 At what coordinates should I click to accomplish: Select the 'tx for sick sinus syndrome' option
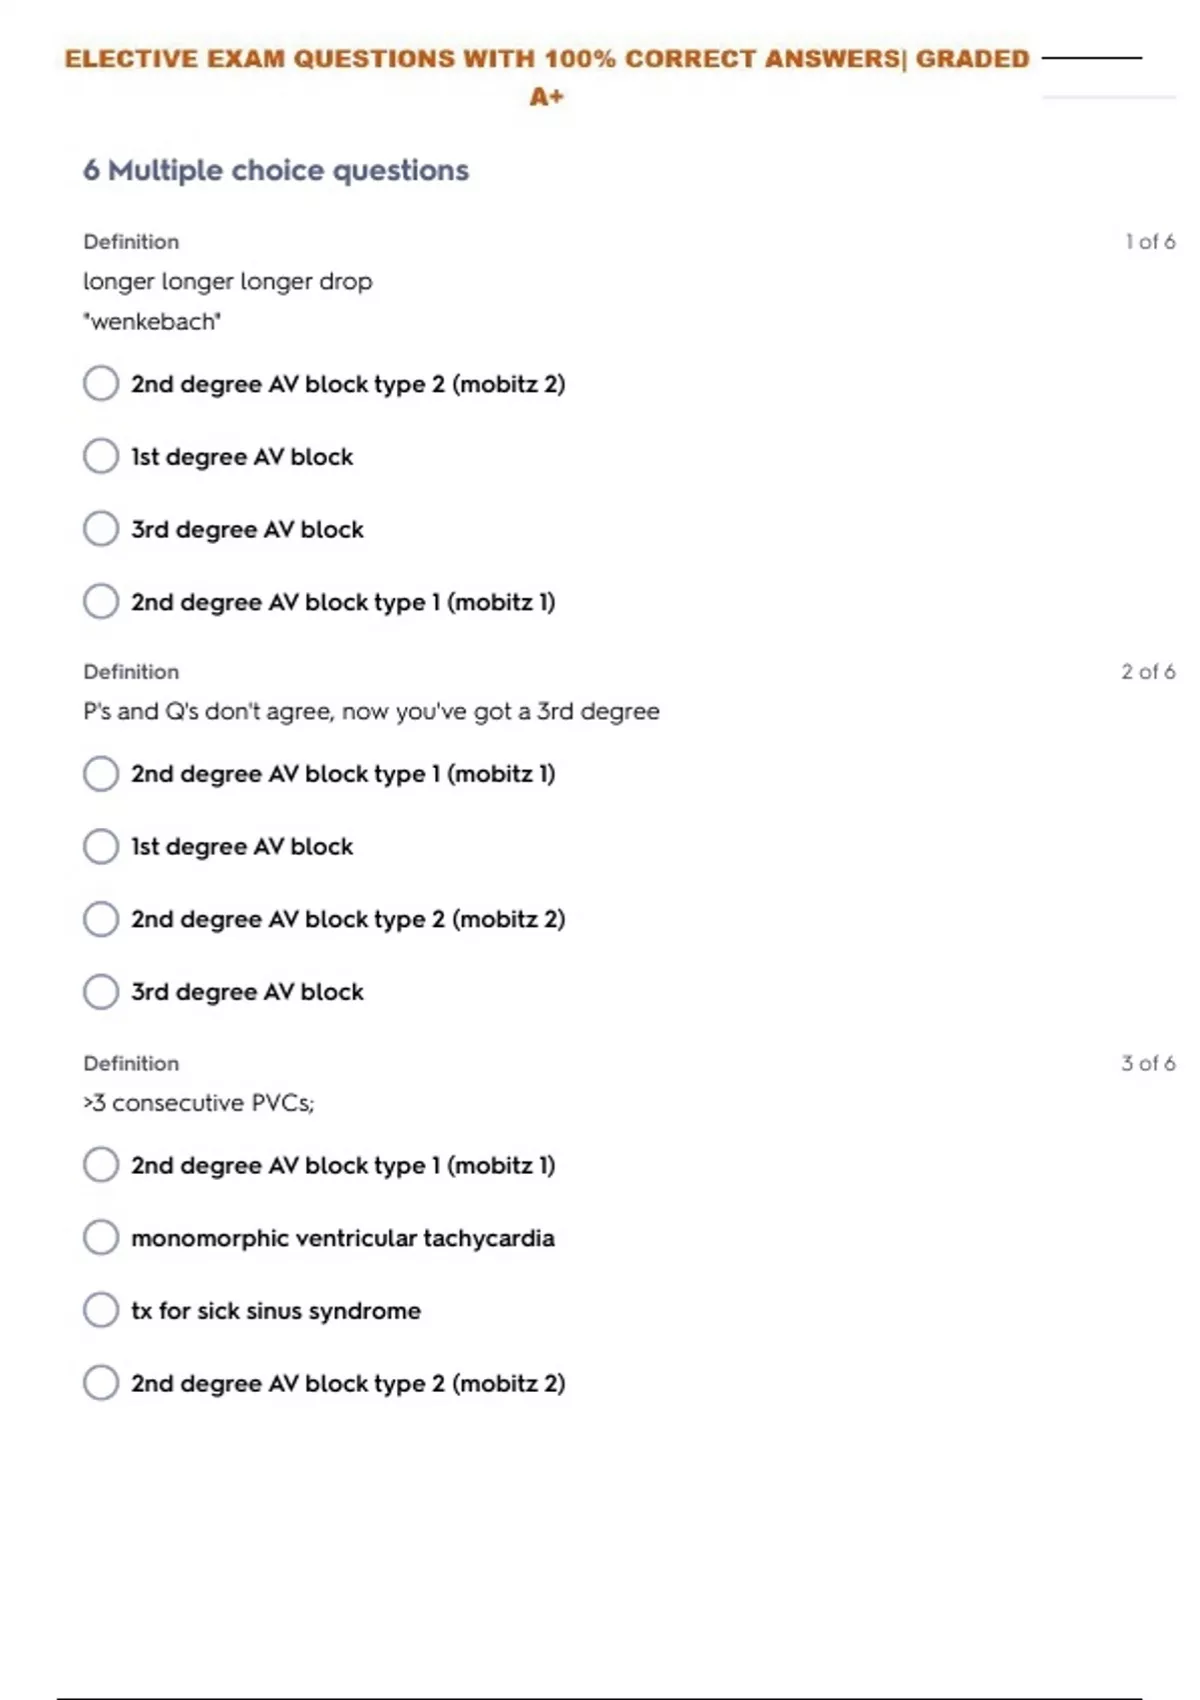[x=101, y=1310]
